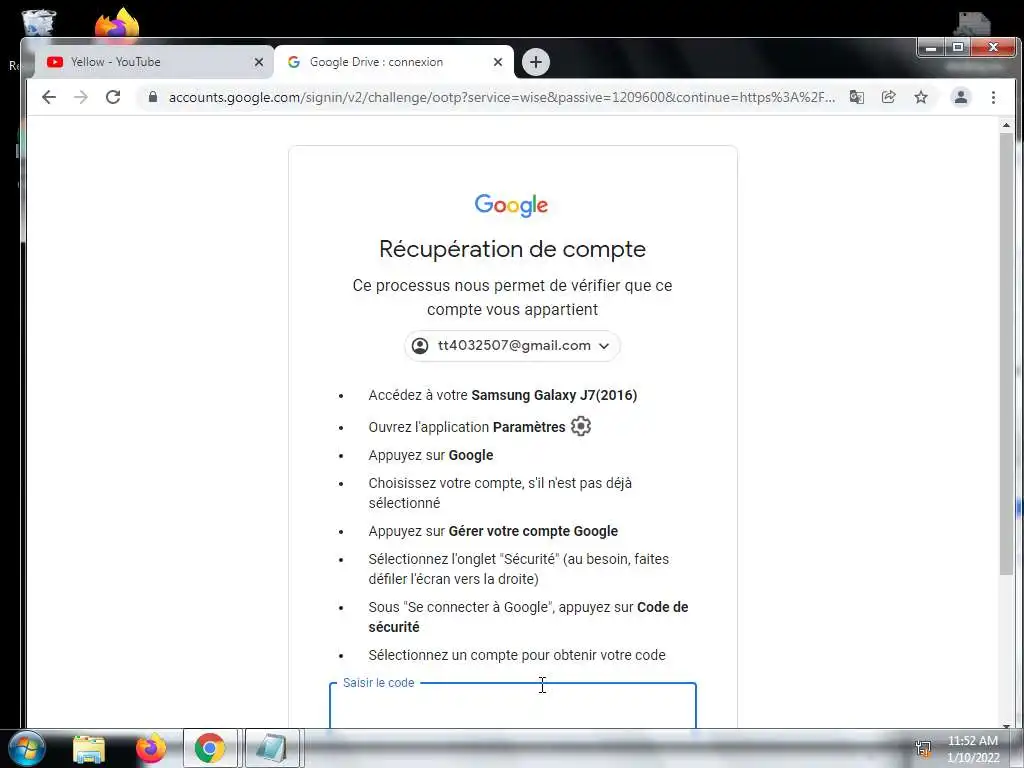The image size is (1024, 768).
Task: Open the Chrome profile avatar
Action: pyautogui.click(x=961, y=97)
